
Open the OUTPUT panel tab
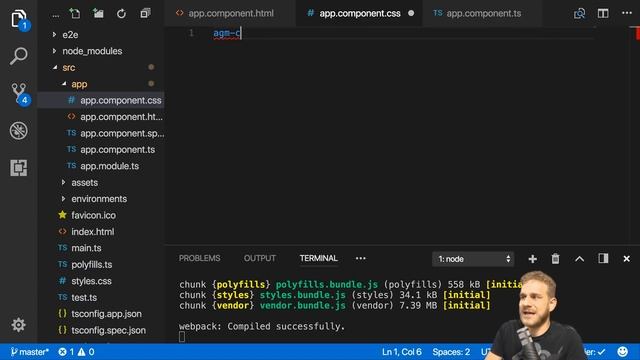(x=260, y=258)
